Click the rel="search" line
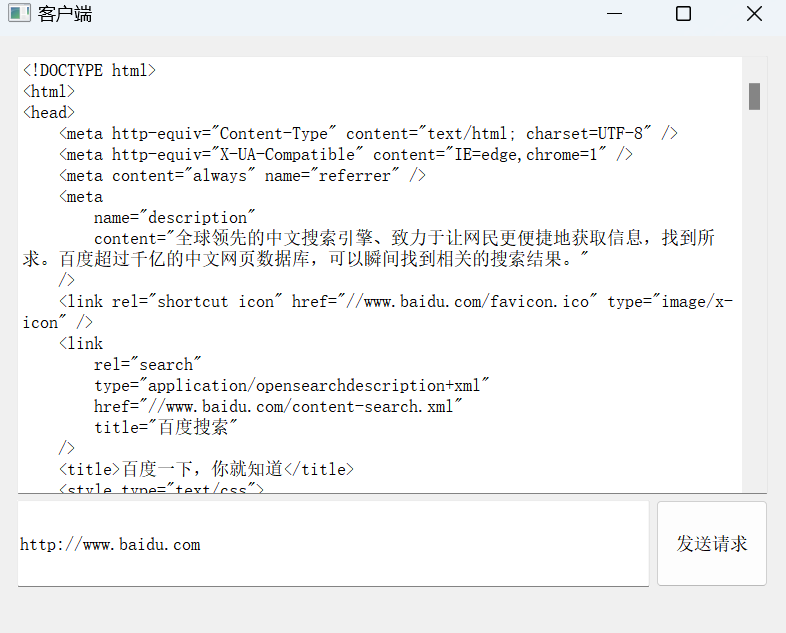The height and width of the screenshot is (633, 786). (x=147, y=364)
